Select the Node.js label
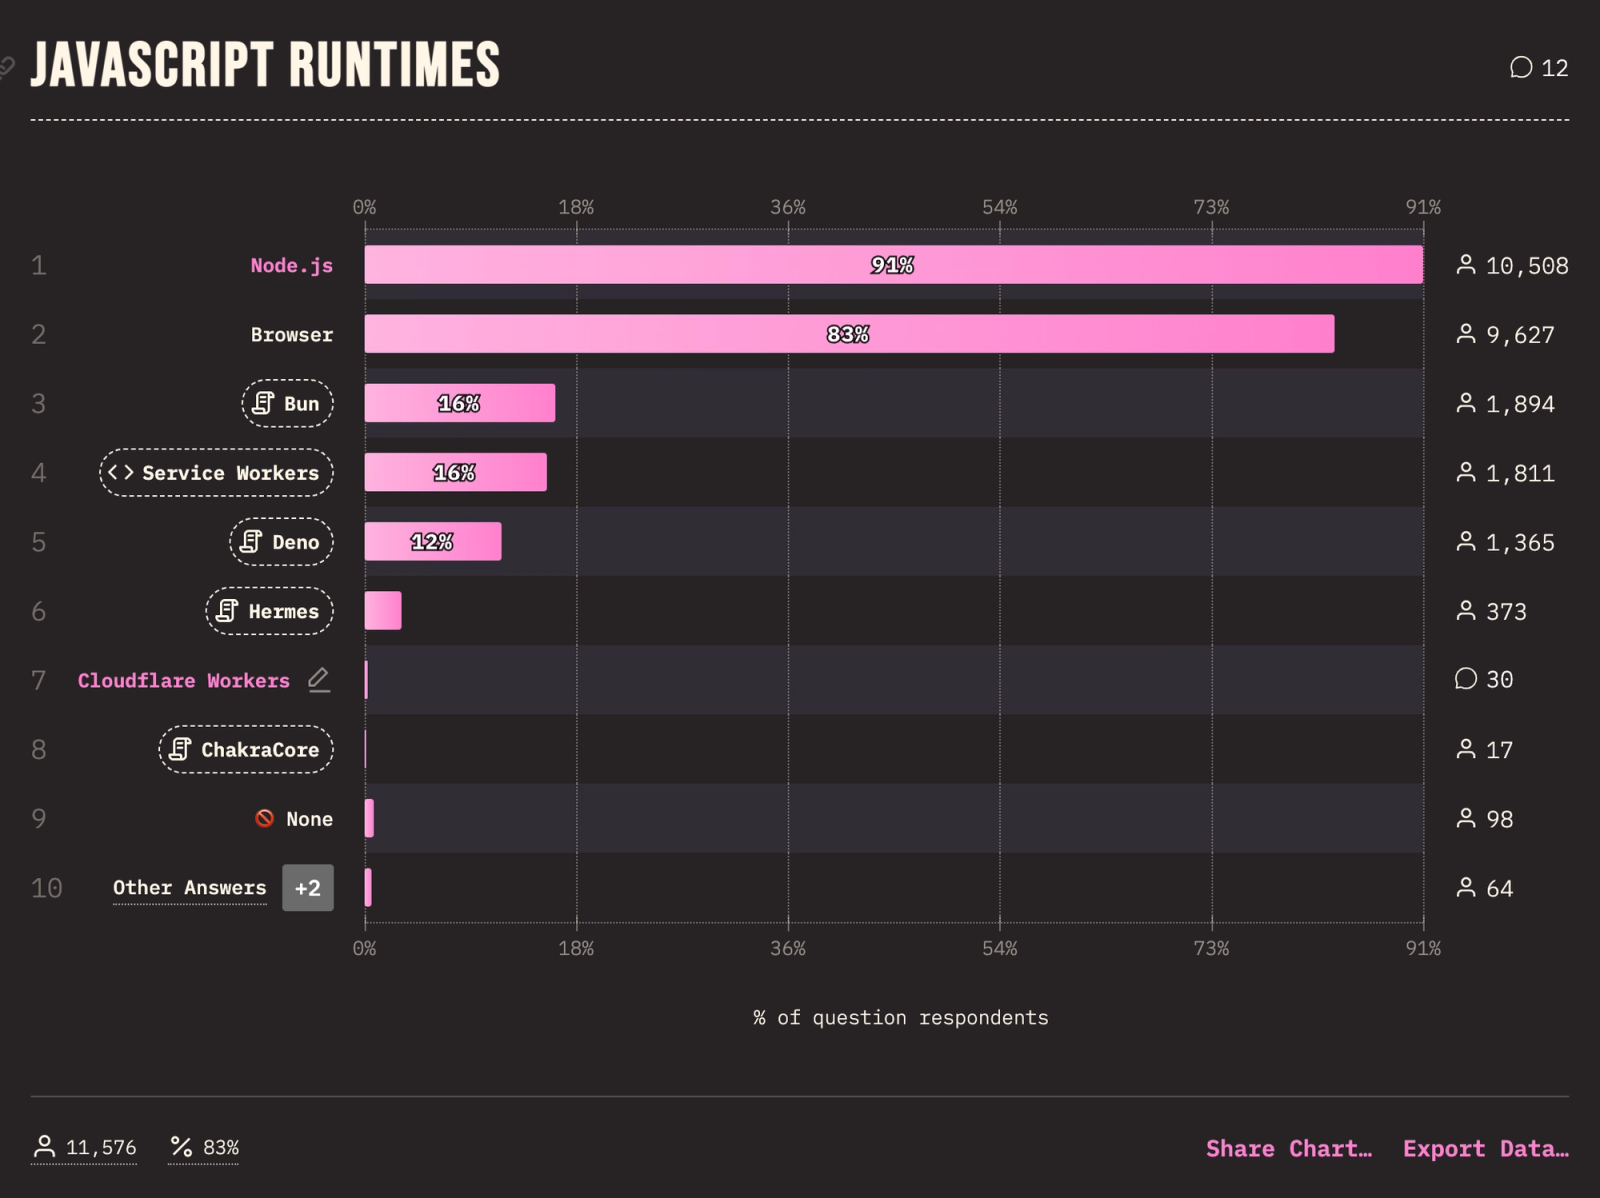Viewport: 1600px width, 1198px height. click(291, 265)
